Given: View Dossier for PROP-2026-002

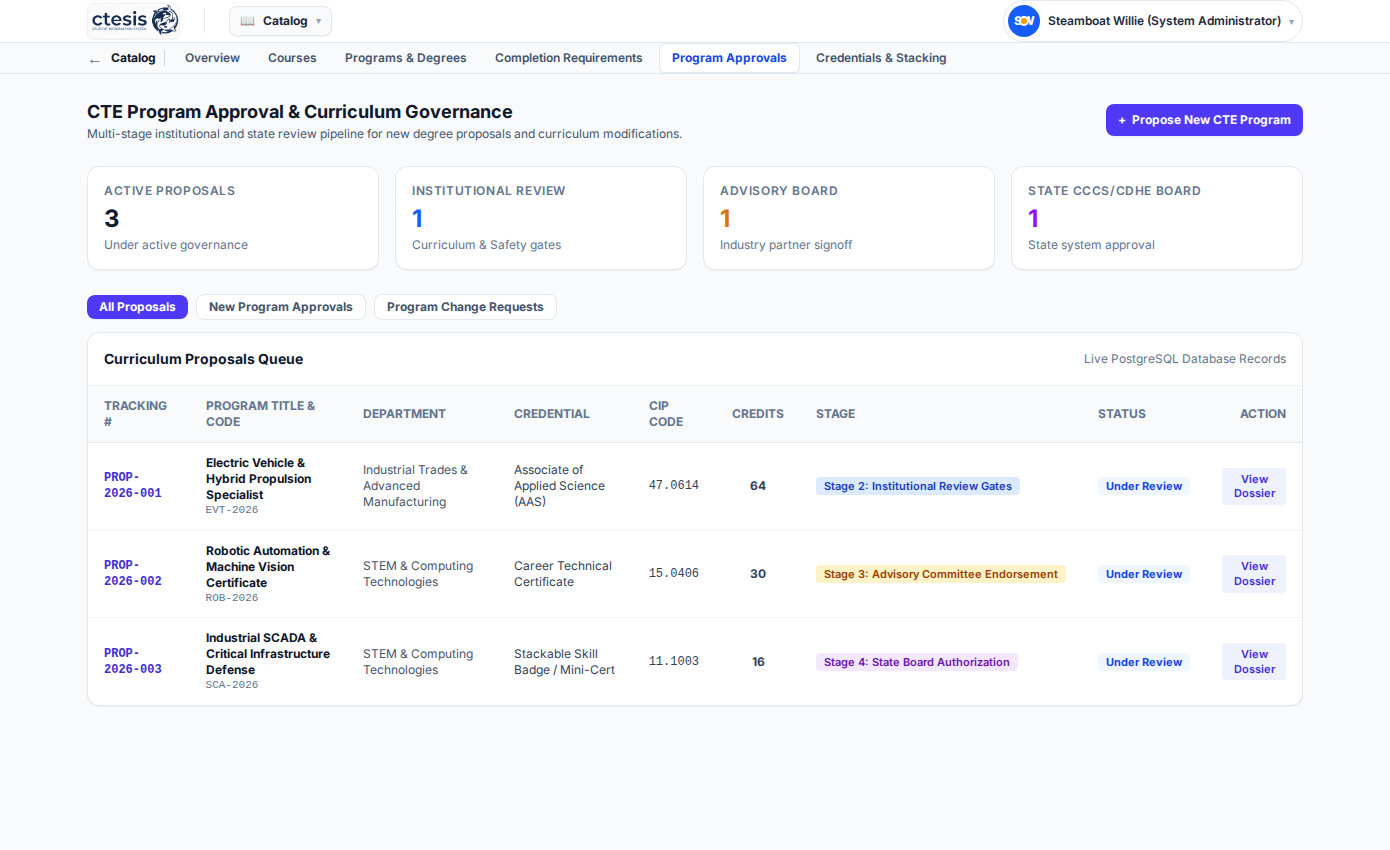Looking at the screenshot, I should pyautogui.click(x=1254, y=574).
